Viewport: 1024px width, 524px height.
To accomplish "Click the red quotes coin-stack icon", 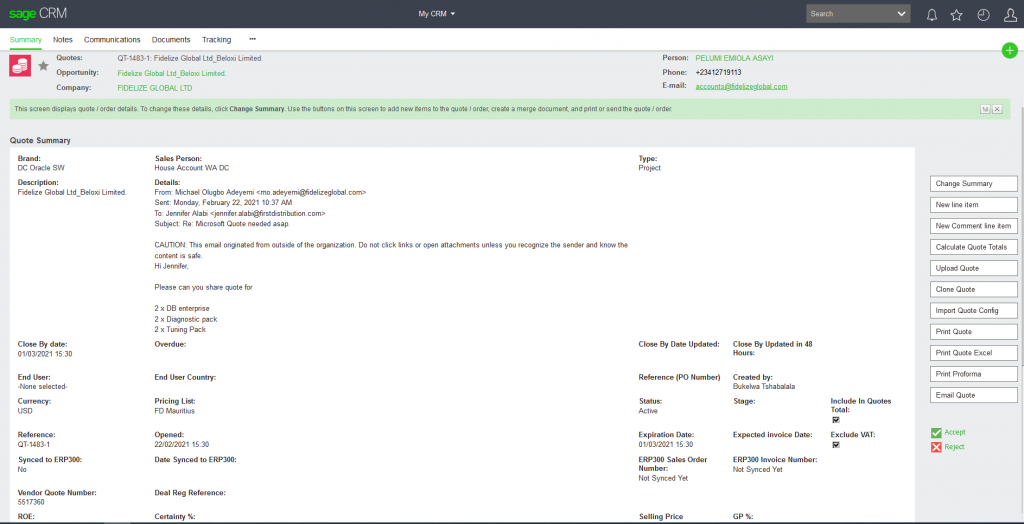I will [x=20, y=66].
